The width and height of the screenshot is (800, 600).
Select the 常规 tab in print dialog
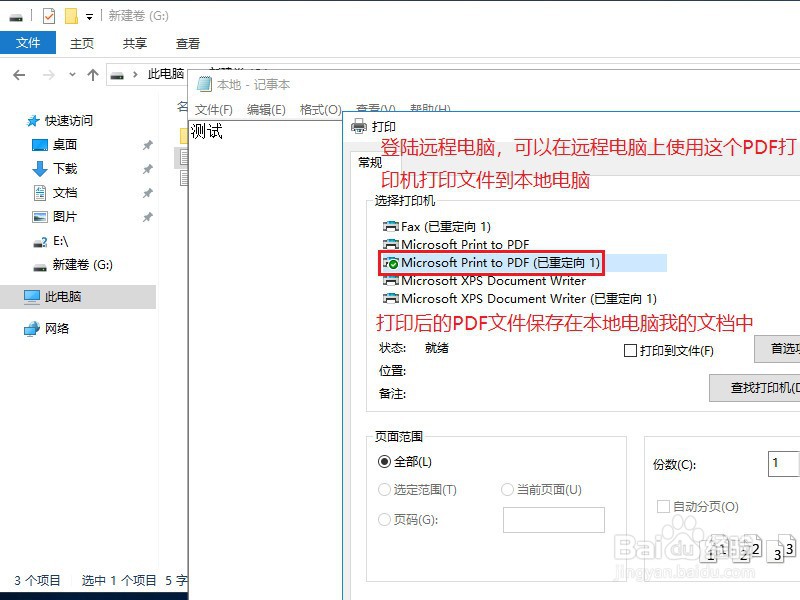[370, 162]
